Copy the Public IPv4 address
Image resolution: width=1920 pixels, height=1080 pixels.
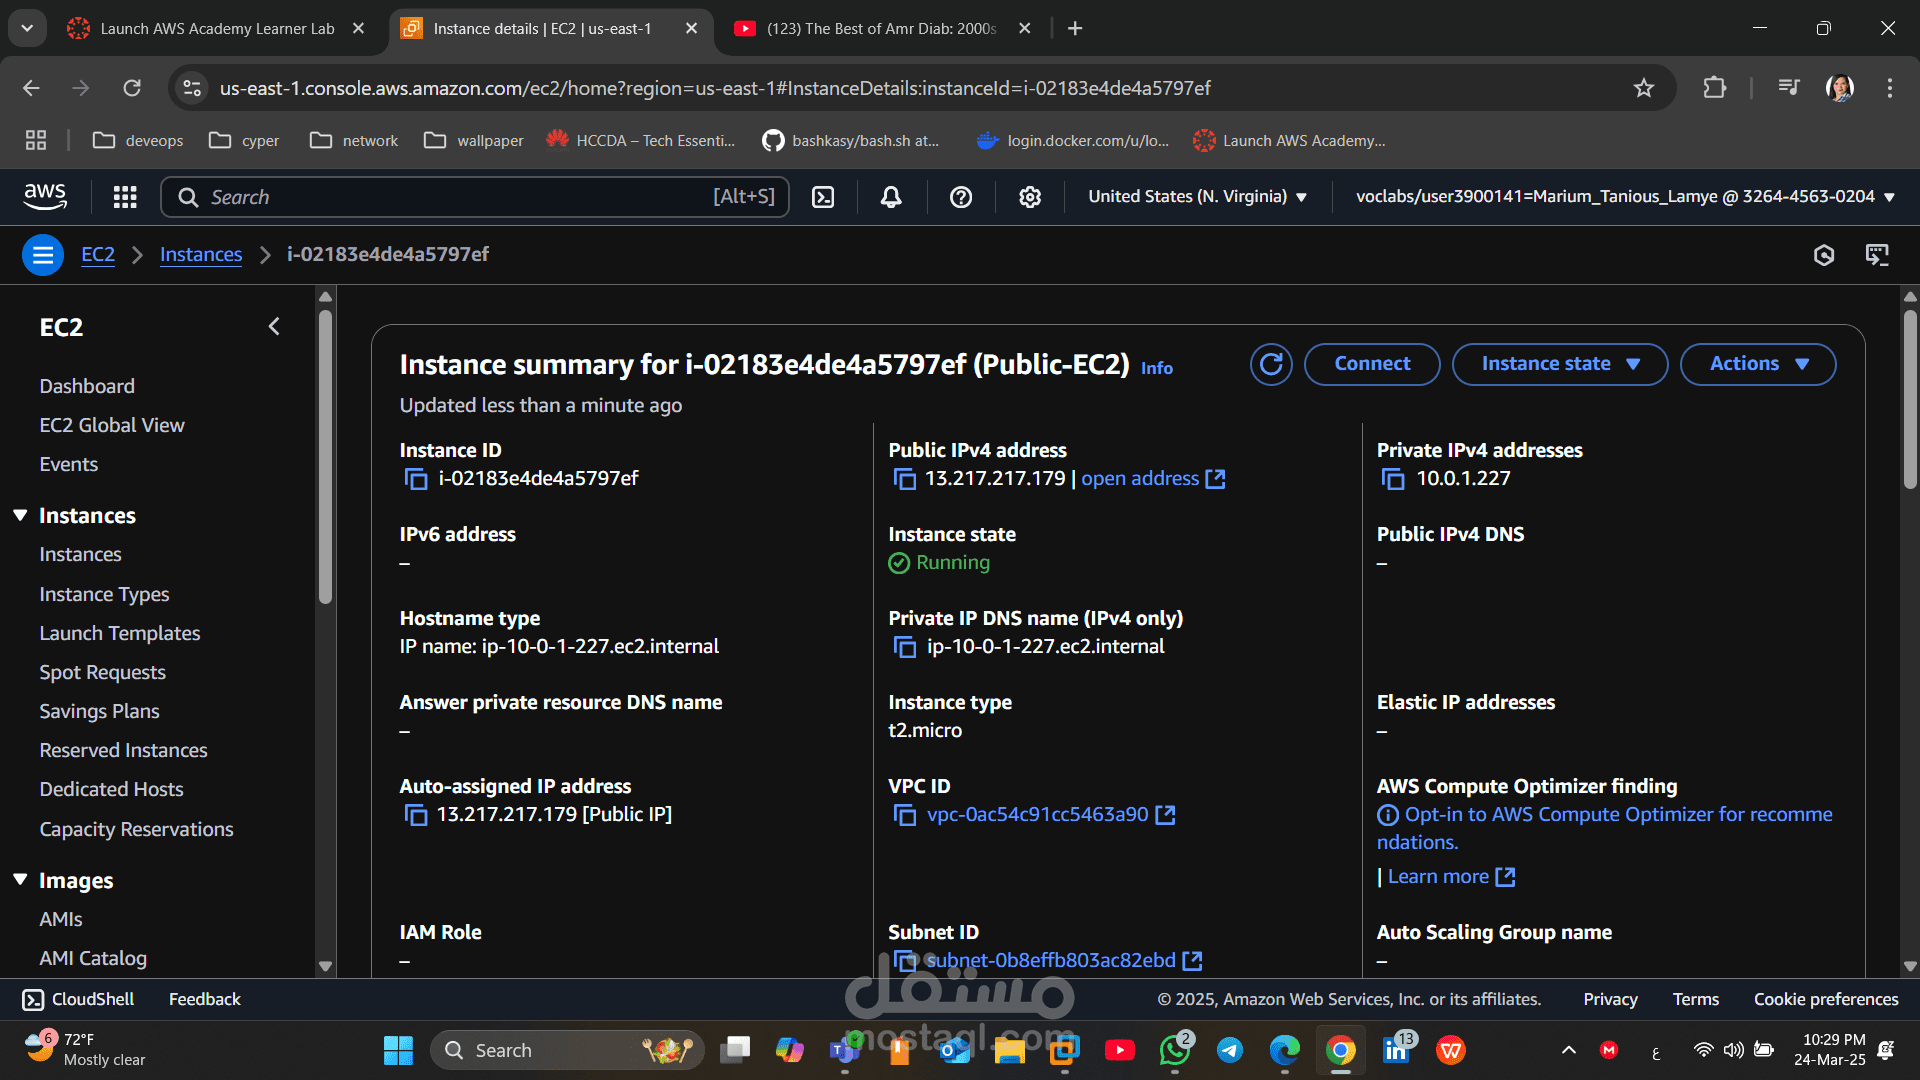pyautogui.click(x=904, y=479)
